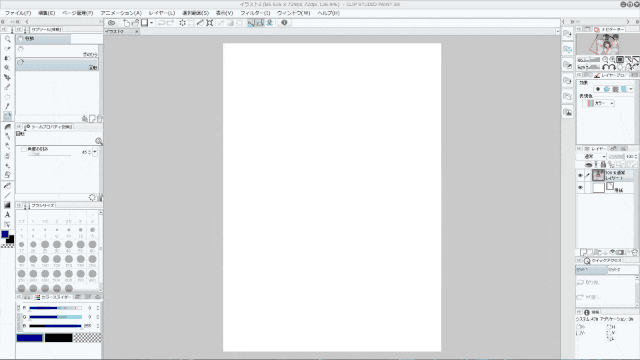The image size is (640, 360).
Task: Click delete layer trash icon in Layer panel
Action: [x=634, y=253]
